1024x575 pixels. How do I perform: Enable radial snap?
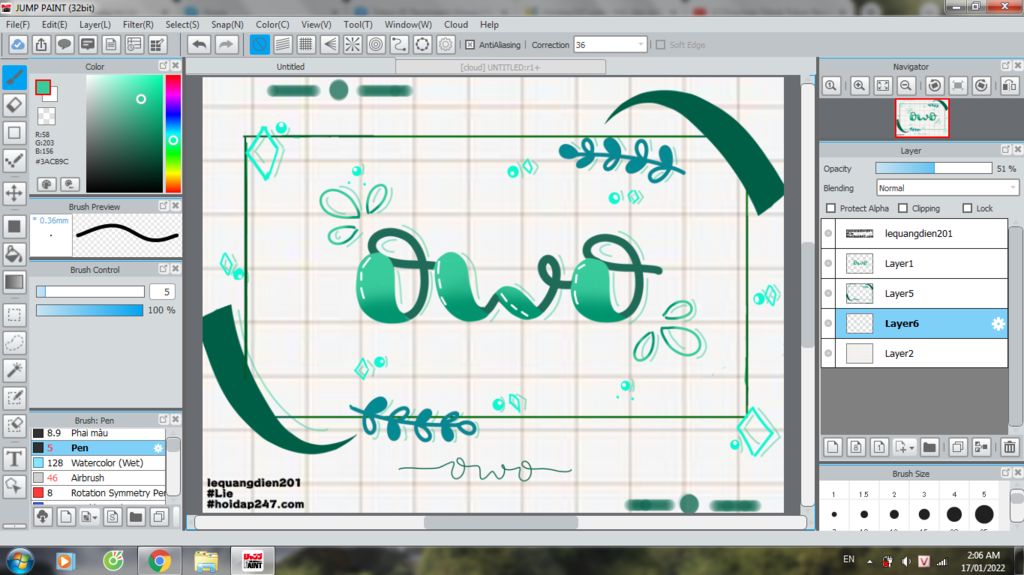[x=353, y=44]
